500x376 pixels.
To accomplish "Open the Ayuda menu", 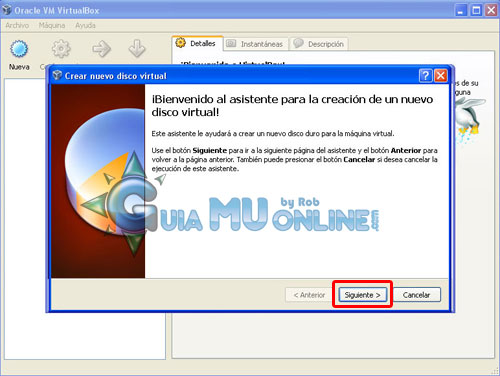I will pyautogui.click(x=85, y=25).
